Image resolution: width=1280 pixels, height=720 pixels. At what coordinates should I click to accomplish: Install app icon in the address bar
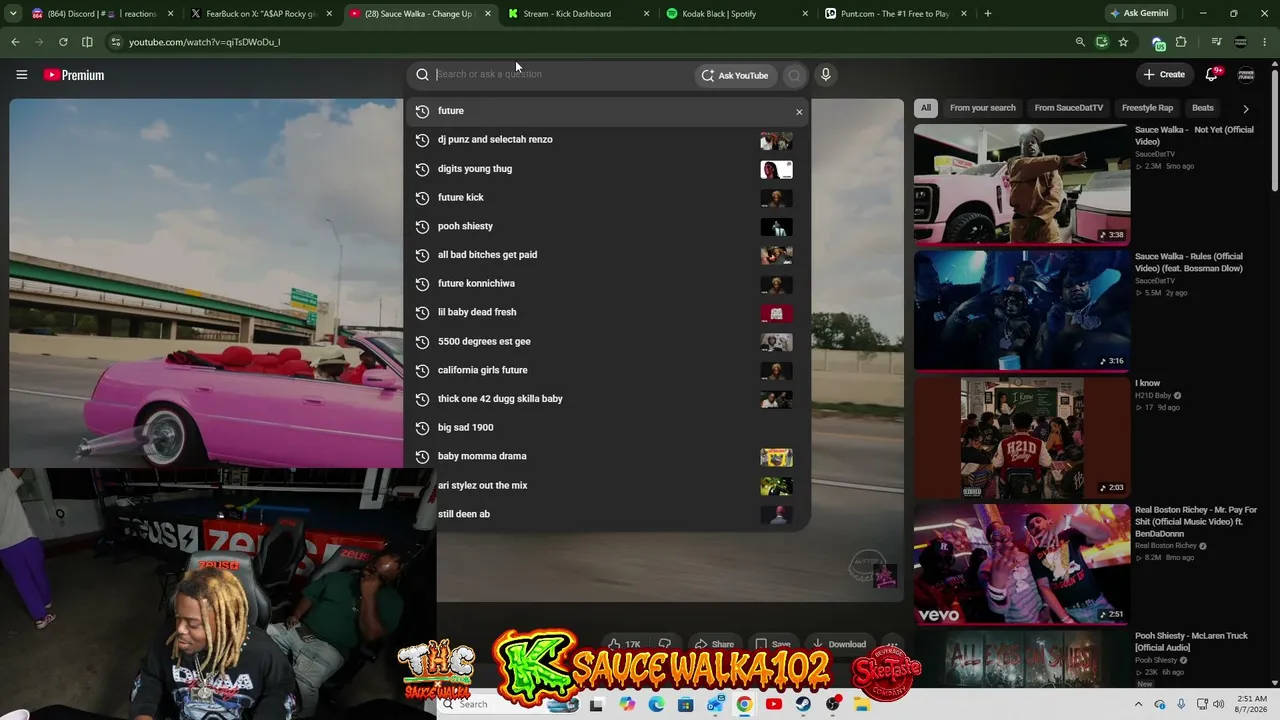point(1101,42)
